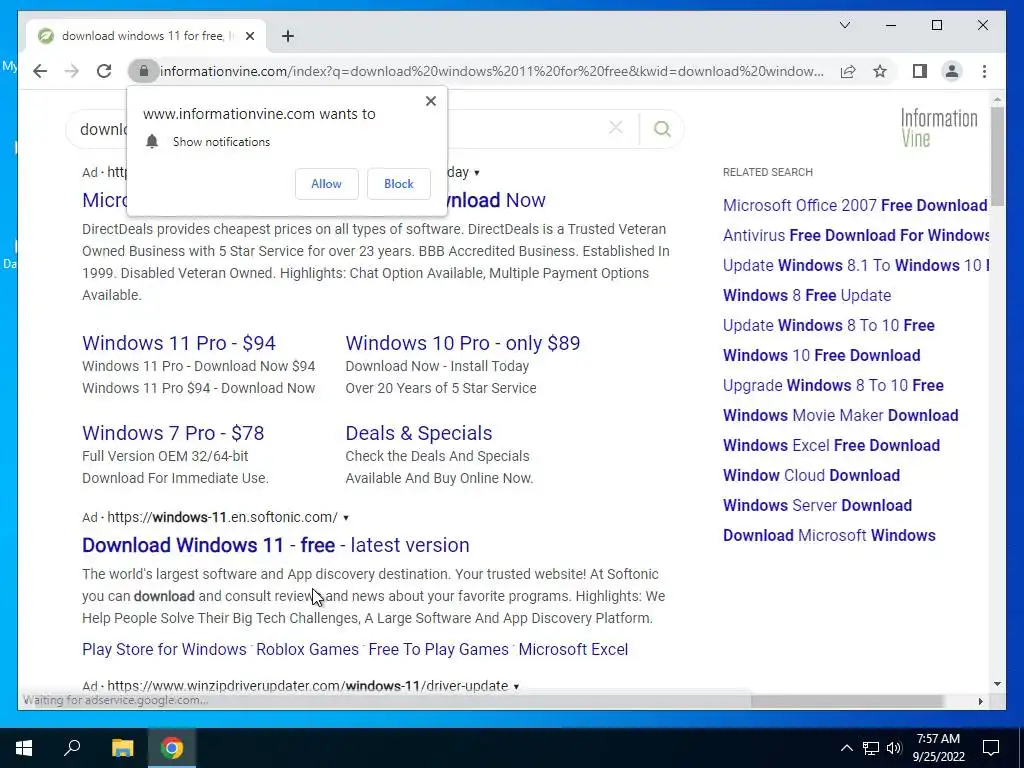Open the Windows Start menu
1024x768 pixels.
click(x=24, y=748)
